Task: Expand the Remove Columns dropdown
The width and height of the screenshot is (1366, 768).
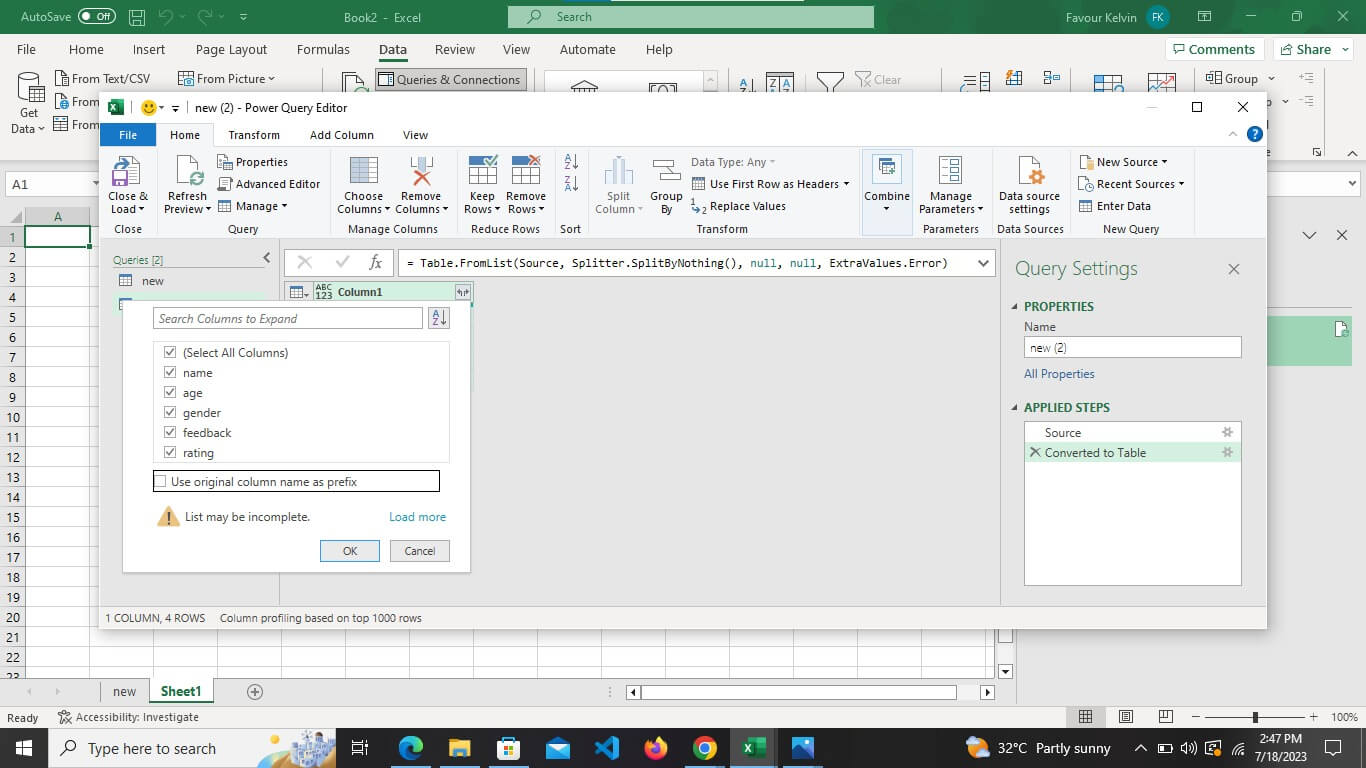Action: (420, 209)
